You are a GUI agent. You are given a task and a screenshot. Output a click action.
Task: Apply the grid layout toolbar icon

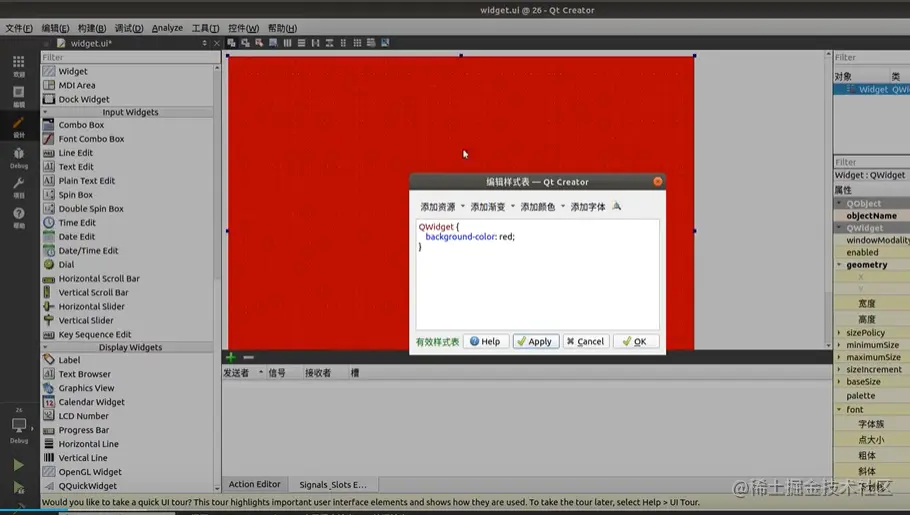(357, 43)
